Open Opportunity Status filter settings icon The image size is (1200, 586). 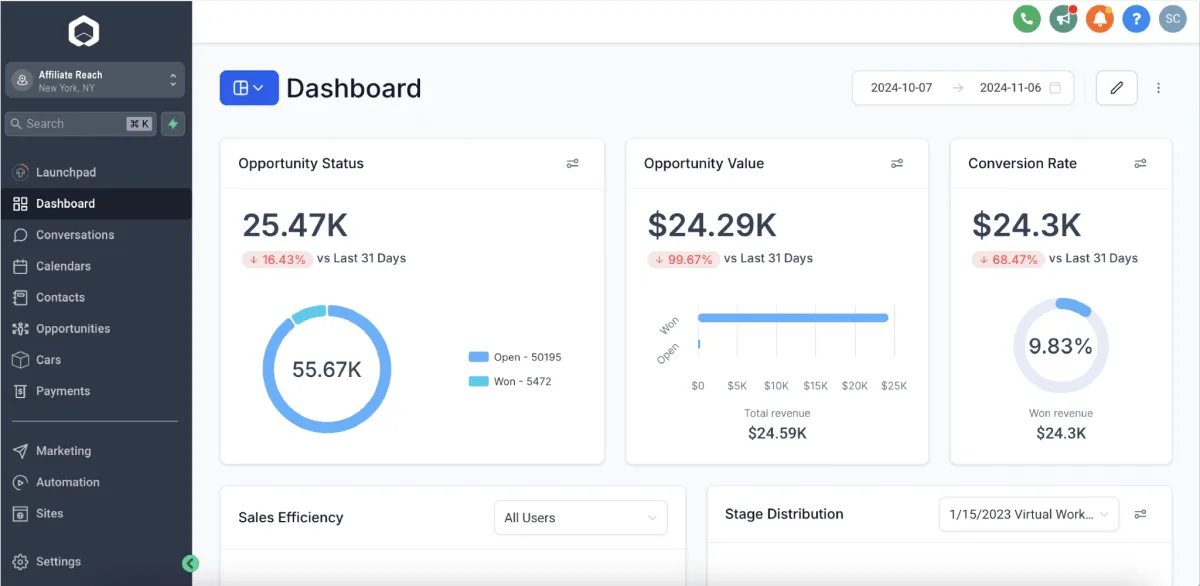point(573,164)
